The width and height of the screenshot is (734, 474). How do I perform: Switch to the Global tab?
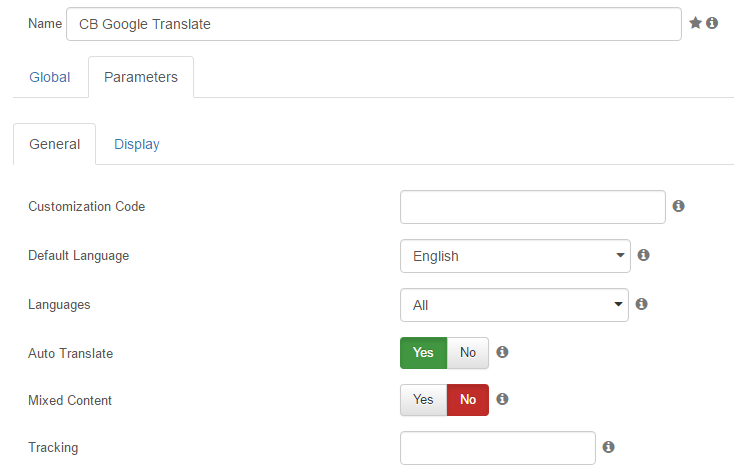pyautogui.click(x=50, y=77)
